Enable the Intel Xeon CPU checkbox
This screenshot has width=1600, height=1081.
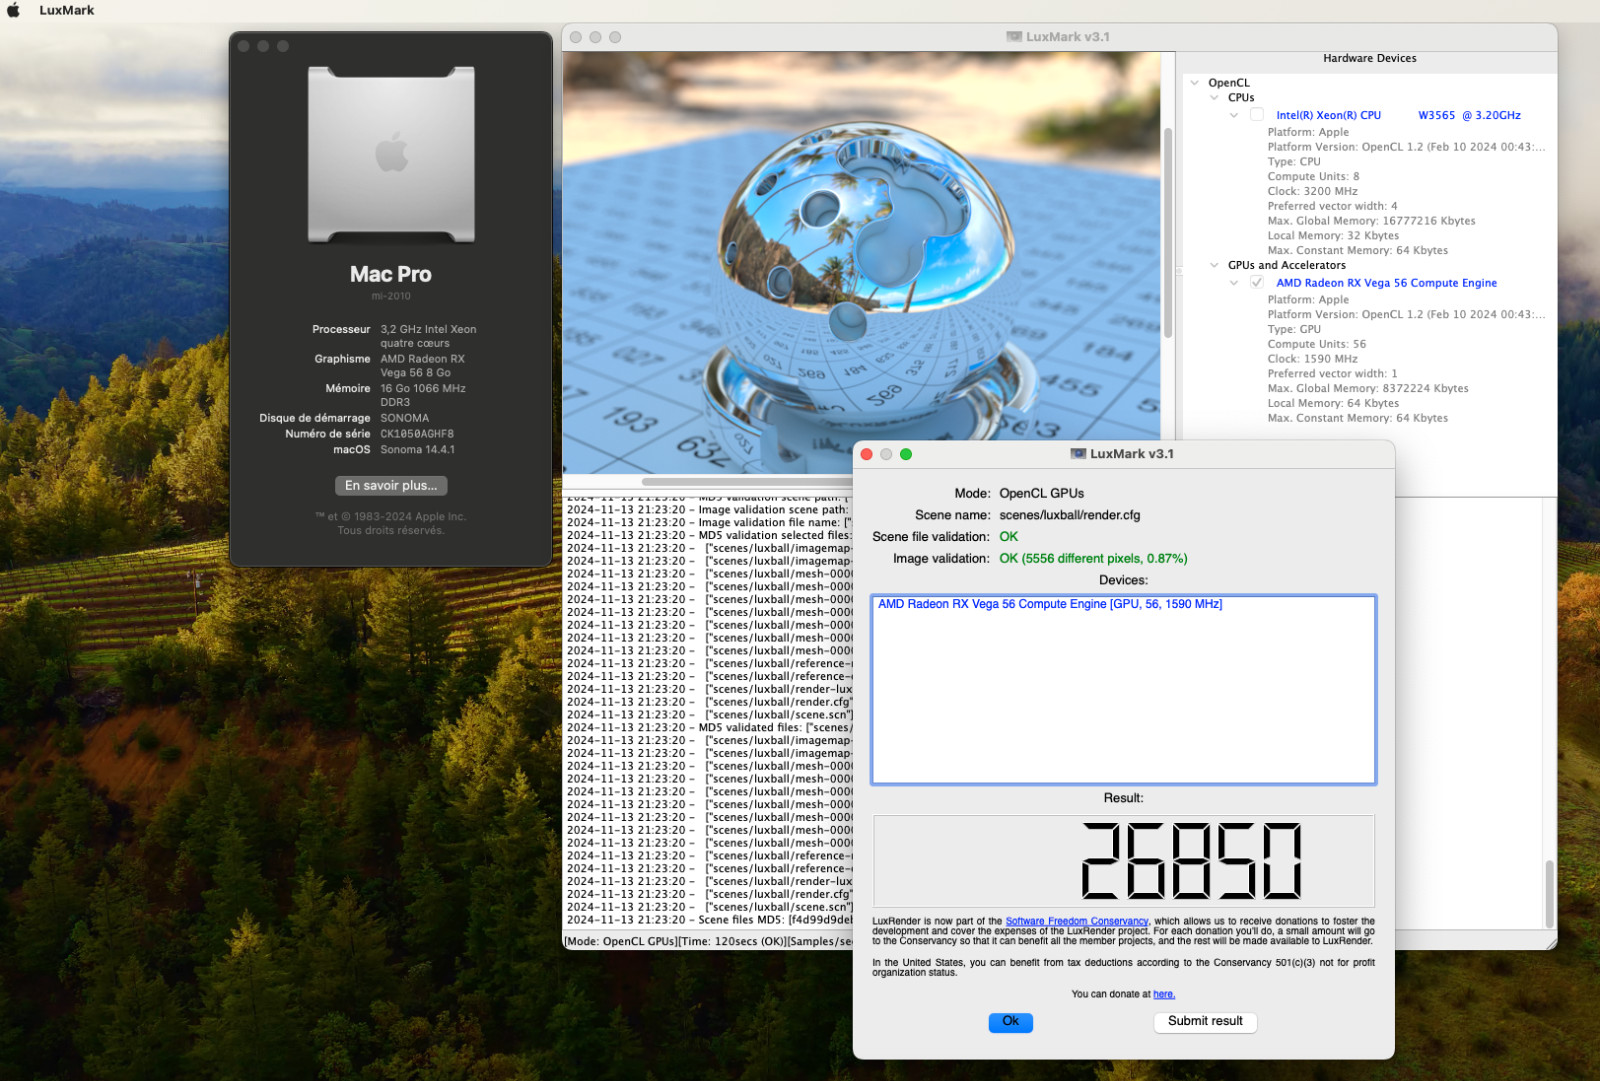[x=1257, y=115]
